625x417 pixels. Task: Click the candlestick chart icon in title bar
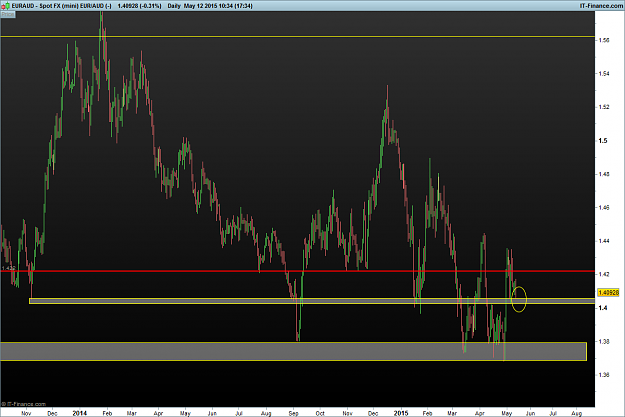point(5,6)
